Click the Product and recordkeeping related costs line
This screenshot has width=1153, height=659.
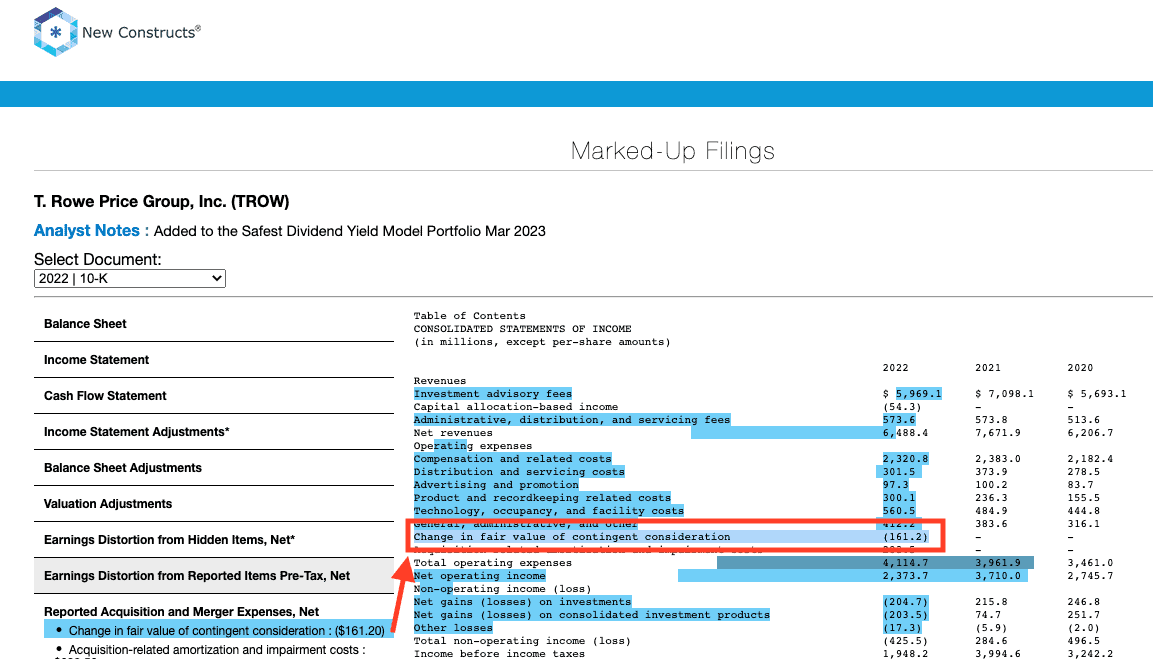pos(542,498)
